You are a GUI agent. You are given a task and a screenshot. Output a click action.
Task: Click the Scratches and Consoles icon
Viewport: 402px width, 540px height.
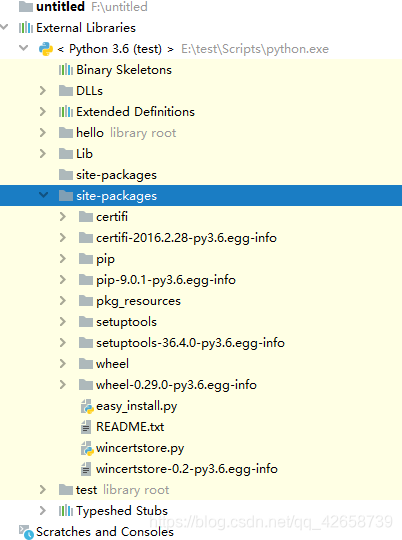coord(26,532)
